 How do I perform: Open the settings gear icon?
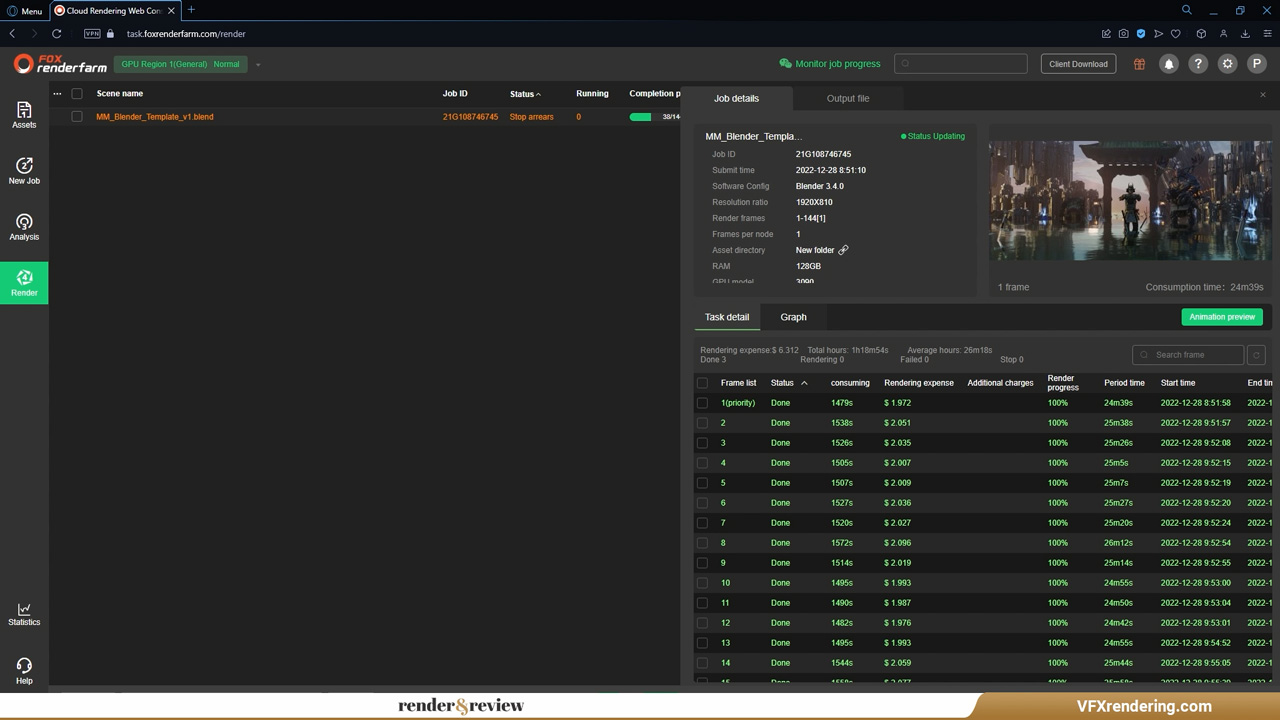click(1227, 64)
